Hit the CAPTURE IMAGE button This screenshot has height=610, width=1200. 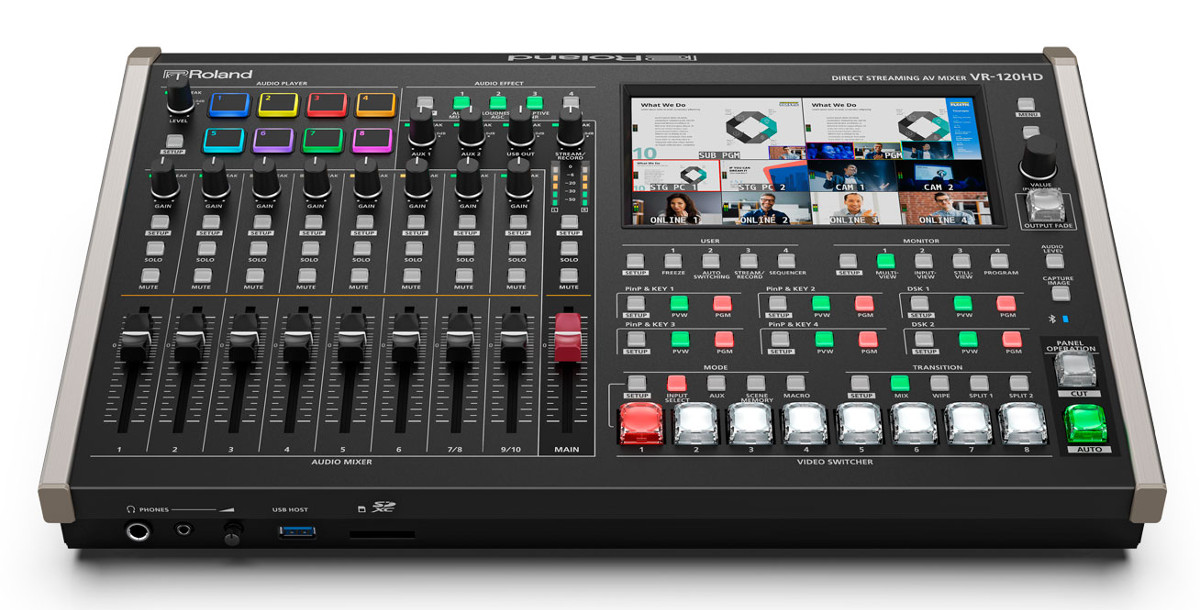(x=1059, y=294)
